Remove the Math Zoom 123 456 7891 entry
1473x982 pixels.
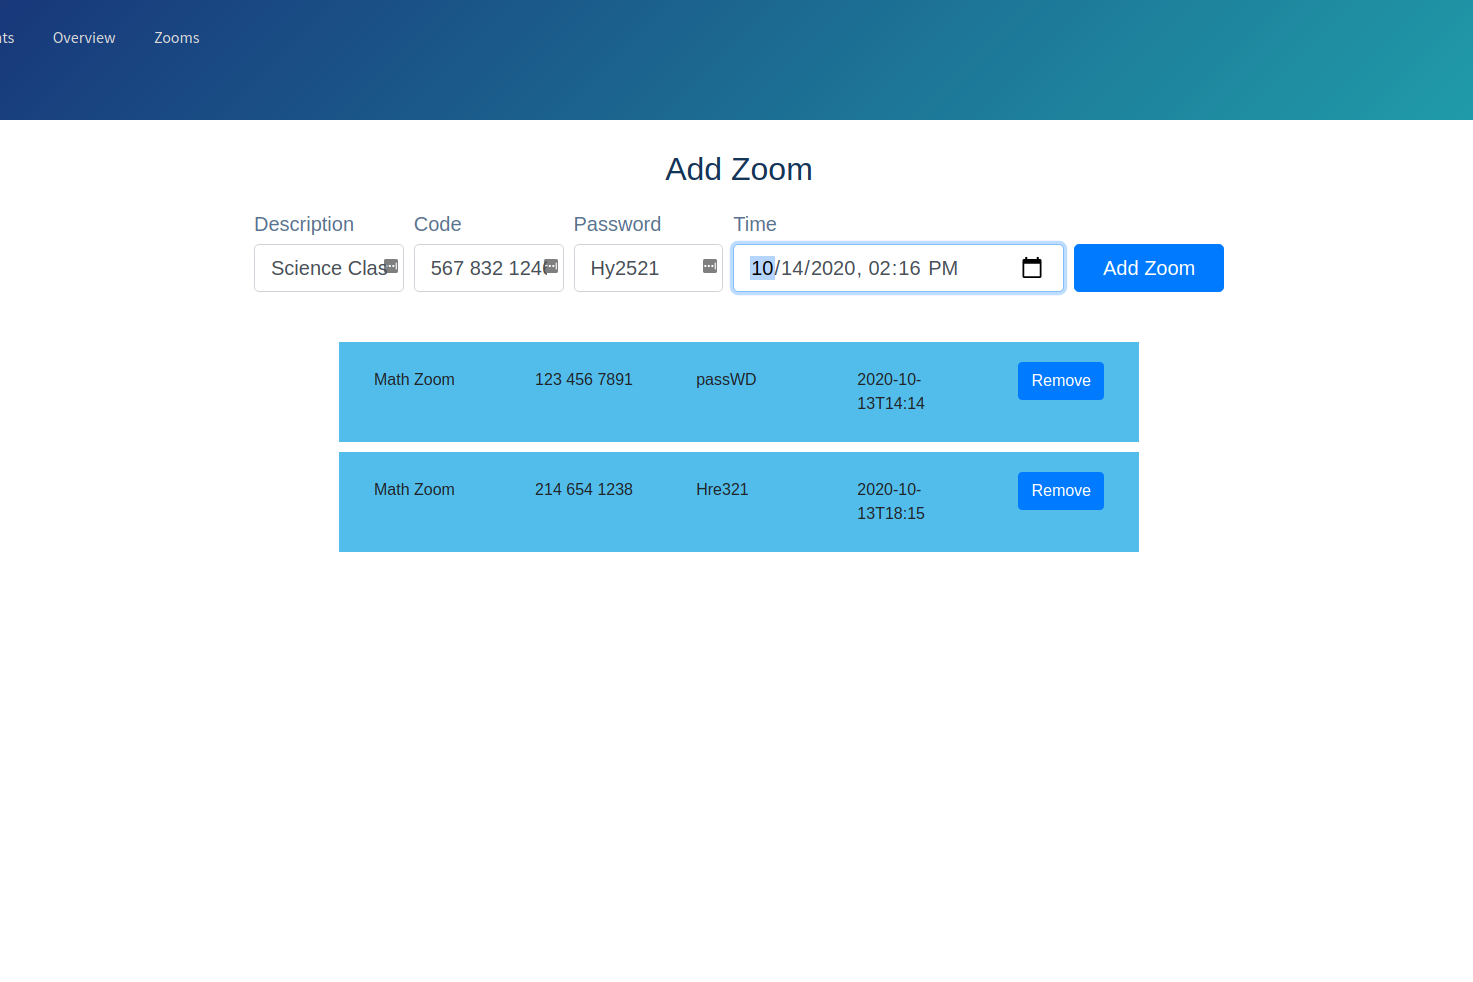coord(1061,381)
